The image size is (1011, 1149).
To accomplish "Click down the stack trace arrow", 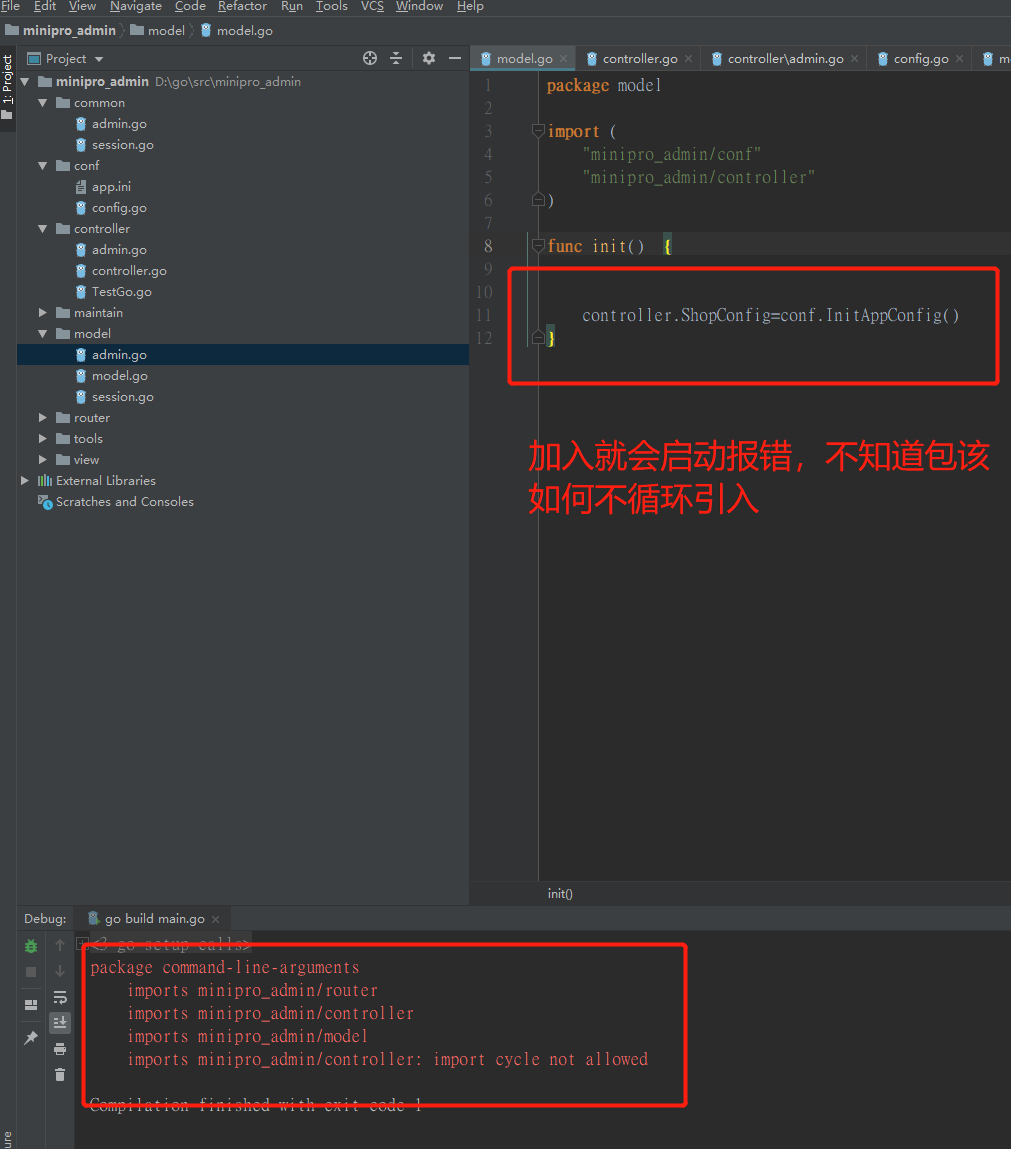I will click(60, 972).
